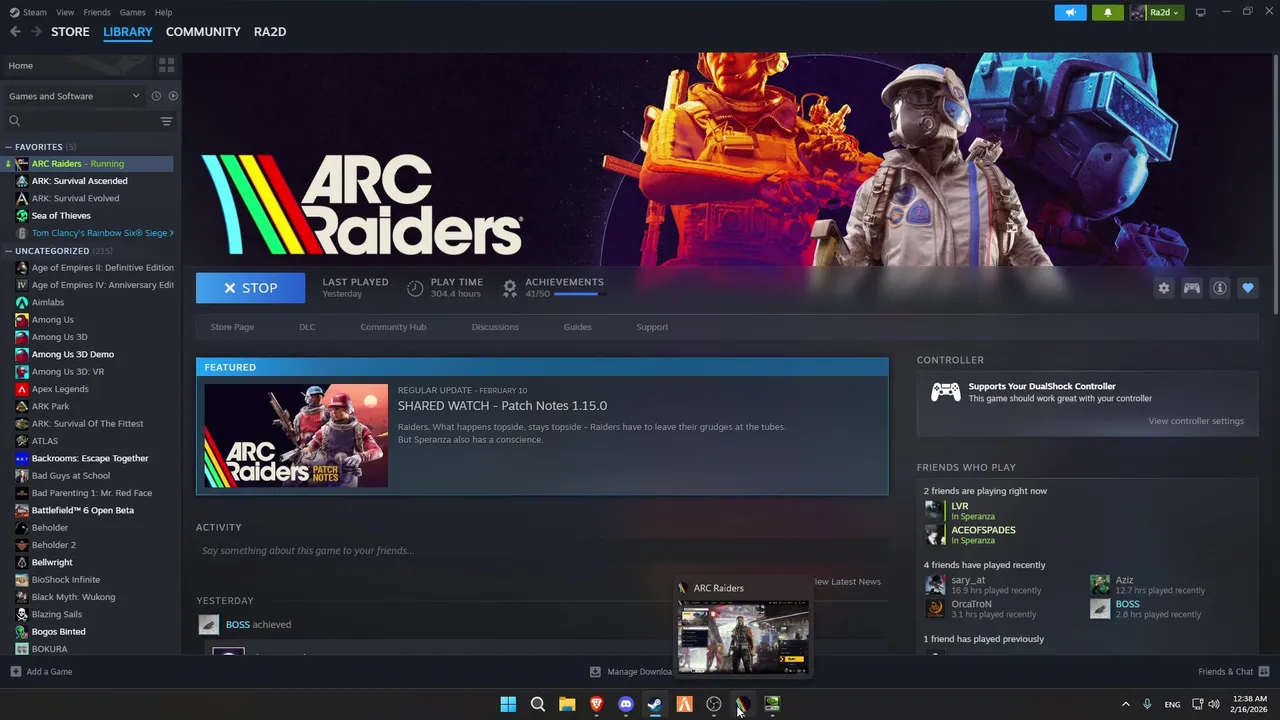Image resolution: width=1280 pixels, height=720 pixels.
Task: Toggle ARC Raiders favorite heart
Action: 1248,288
